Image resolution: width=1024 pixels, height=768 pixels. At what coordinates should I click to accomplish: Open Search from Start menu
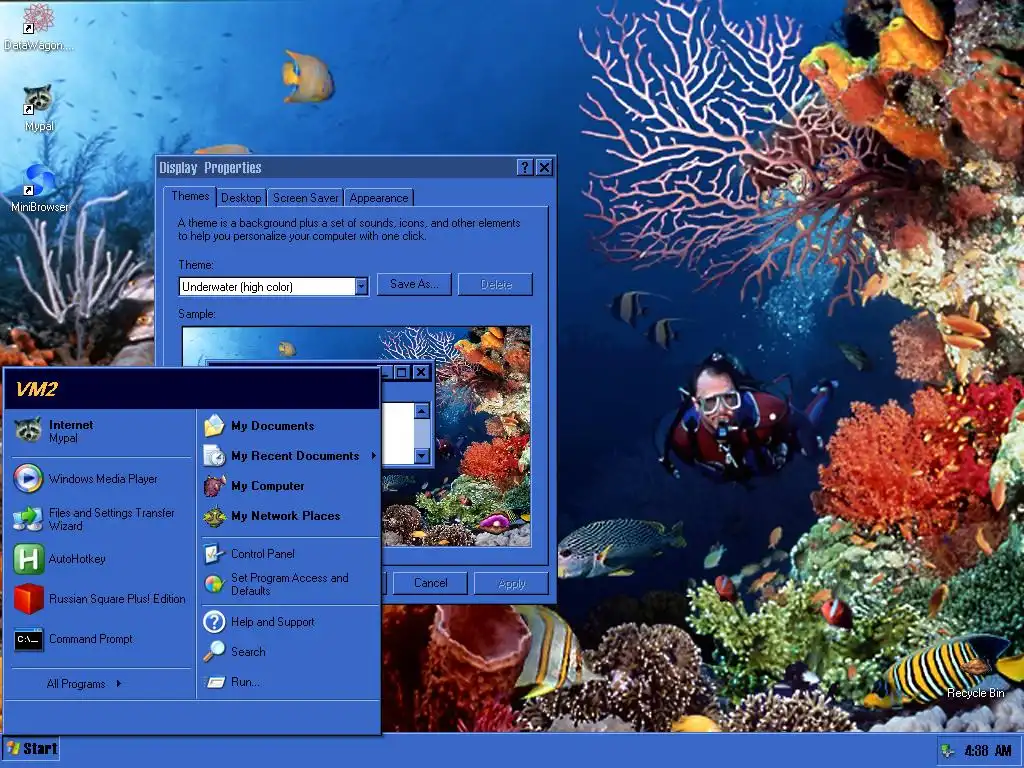tap(290, 652)
